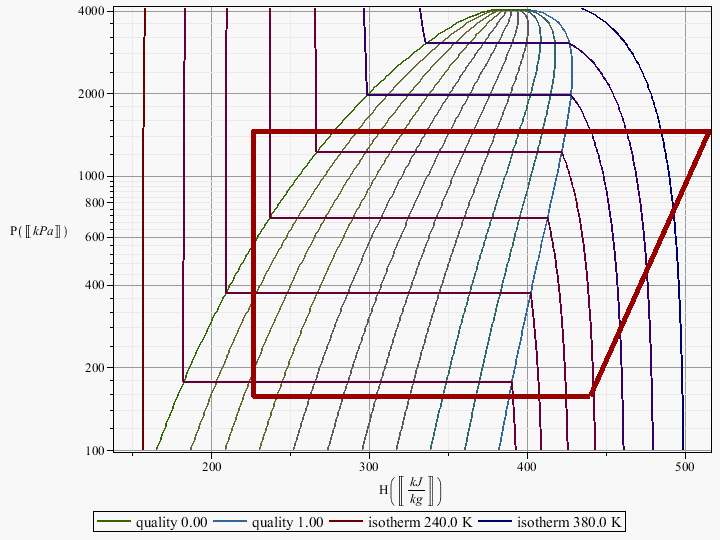This screenshot has height=540, width=720.
Task: Select the "isotherm 380.0 K" legend label
Action: pyautogui.click(x=570, y=522)
